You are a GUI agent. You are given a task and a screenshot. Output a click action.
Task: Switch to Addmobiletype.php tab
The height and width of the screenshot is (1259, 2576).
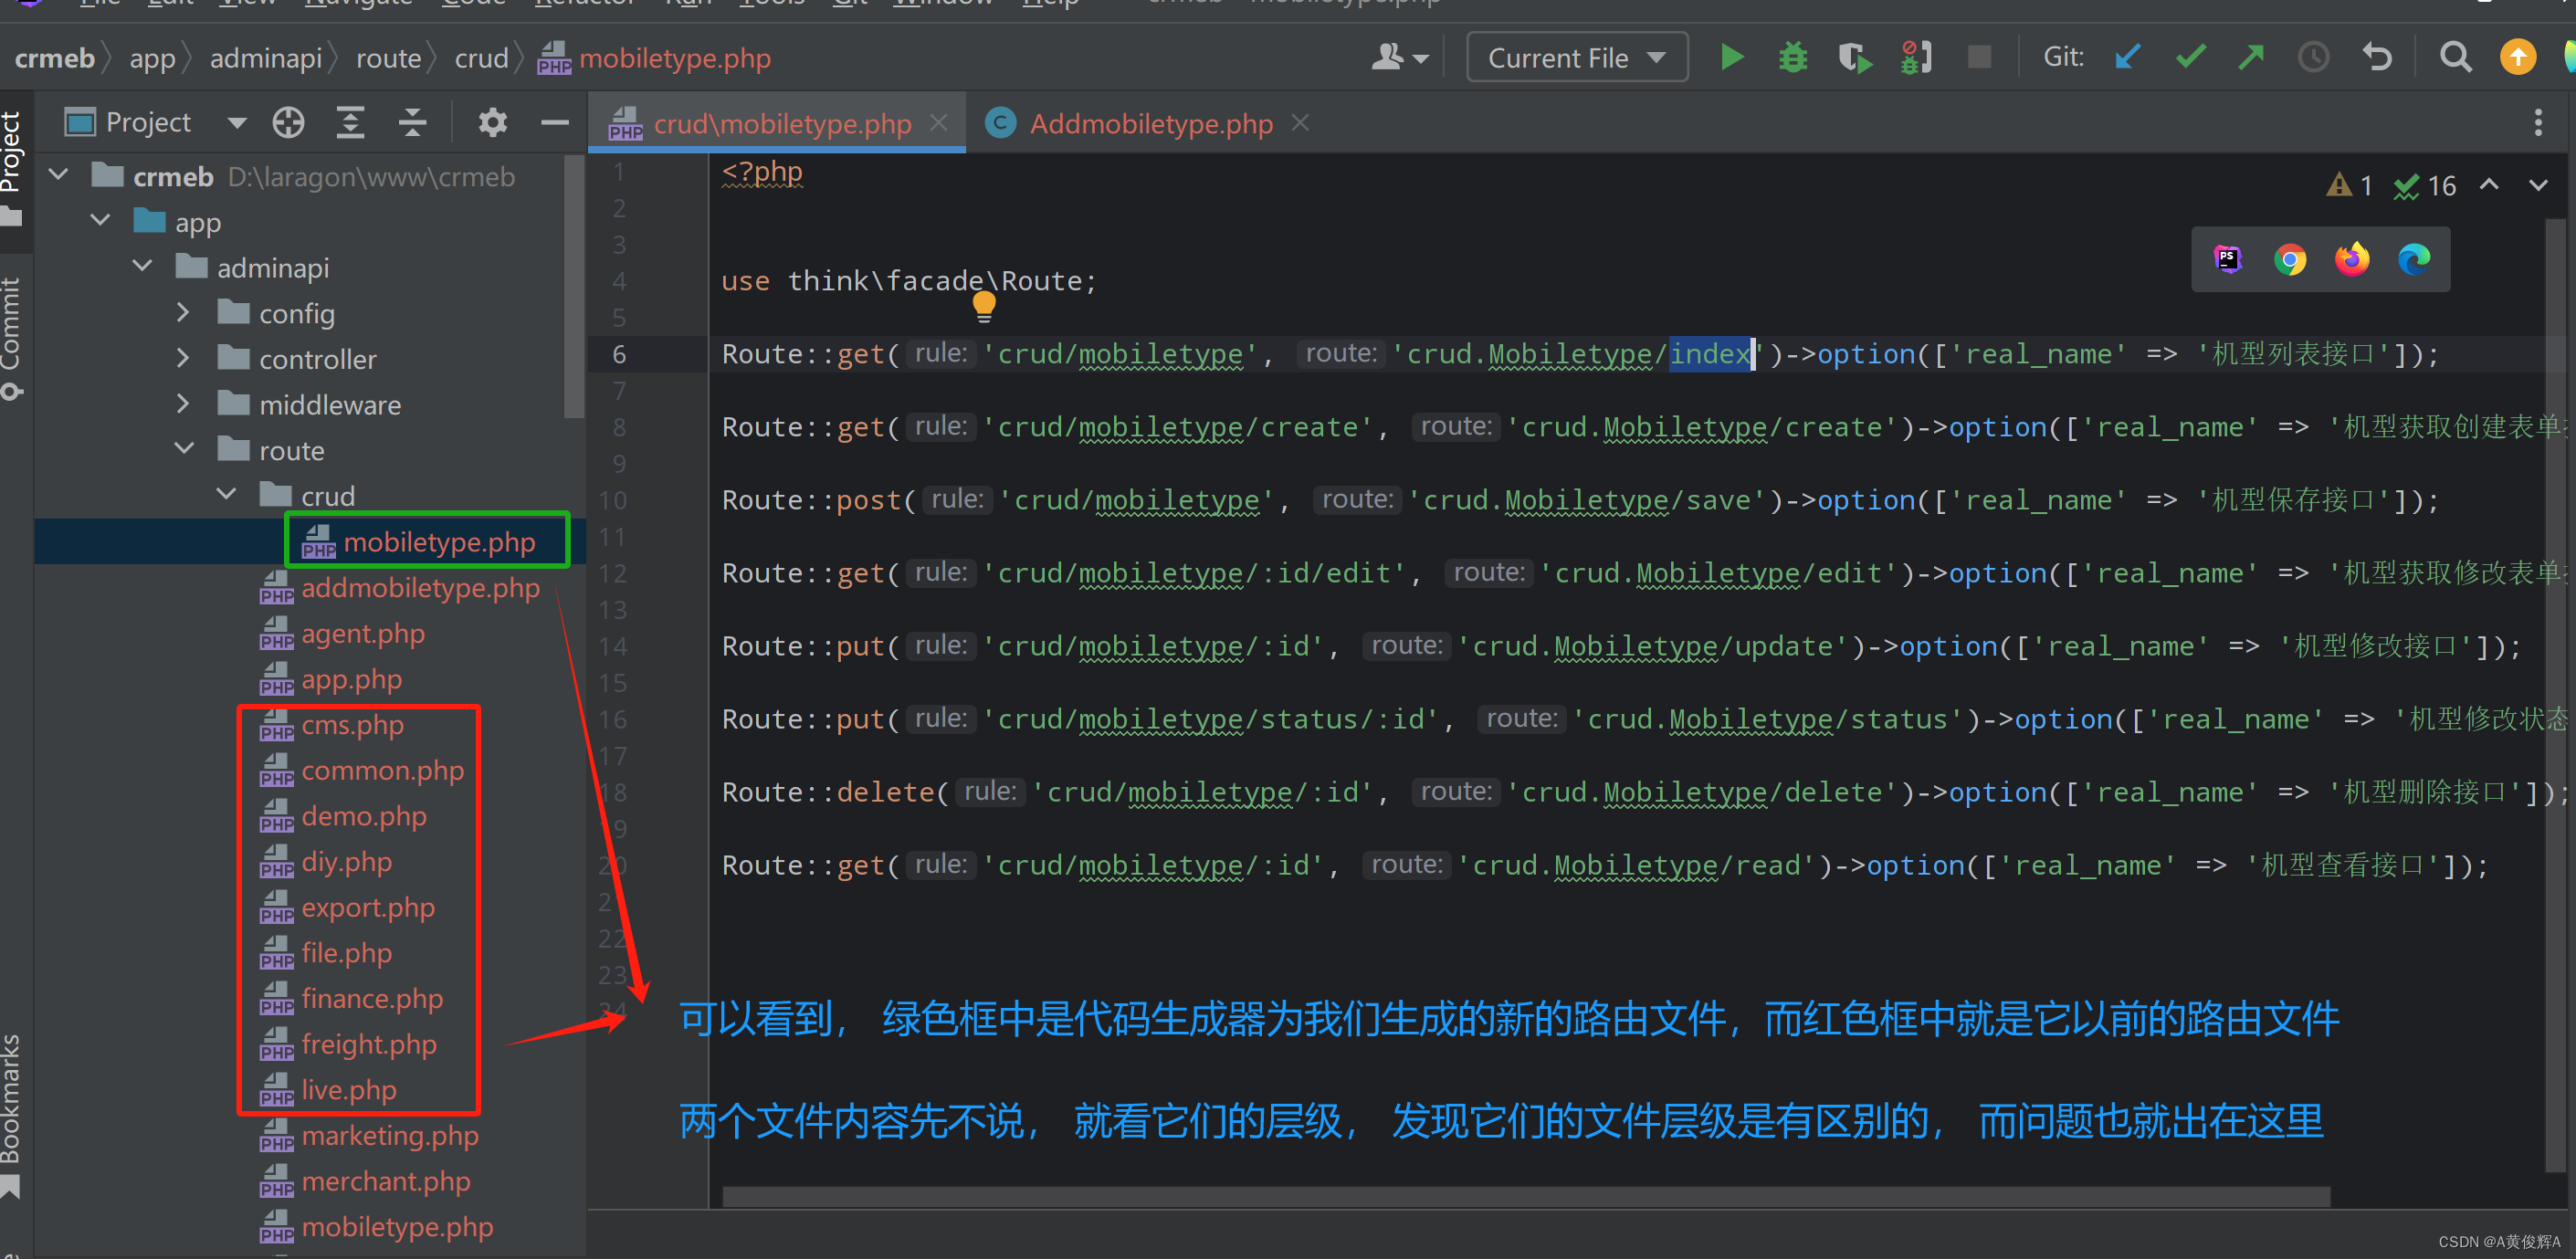click(1149, 121)
